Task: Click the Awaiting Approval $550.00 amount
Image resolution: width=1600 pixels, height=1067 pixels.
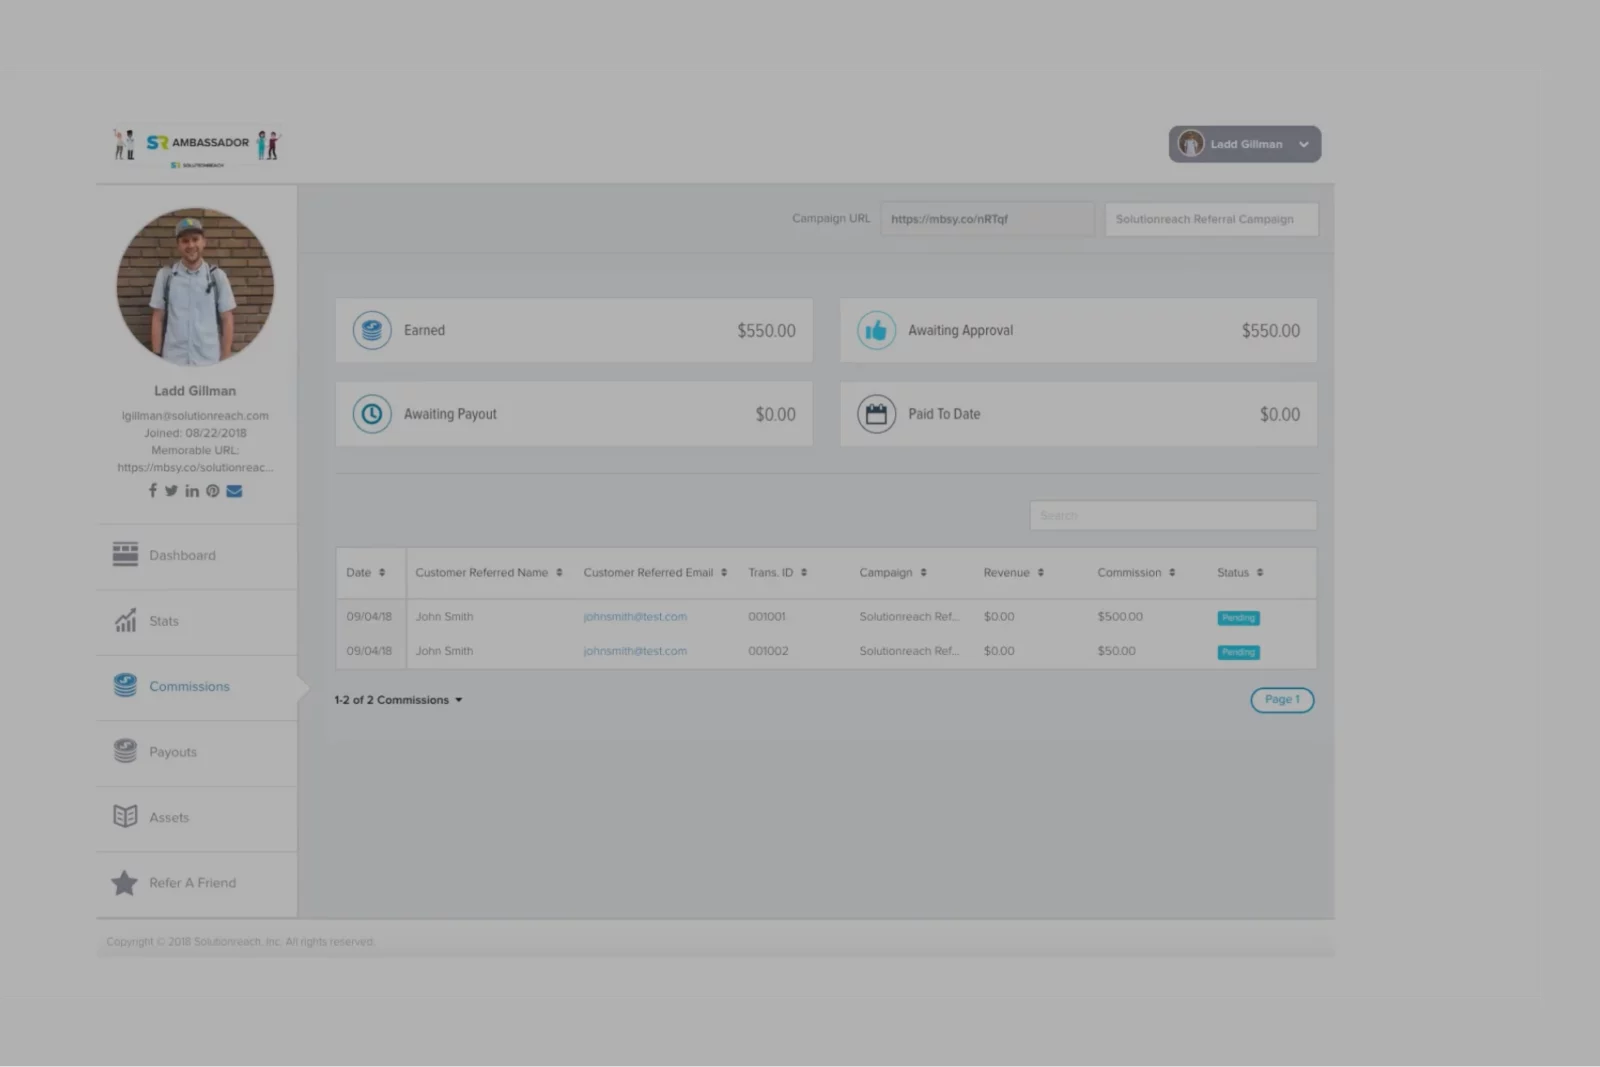Action: point(1270,331)
